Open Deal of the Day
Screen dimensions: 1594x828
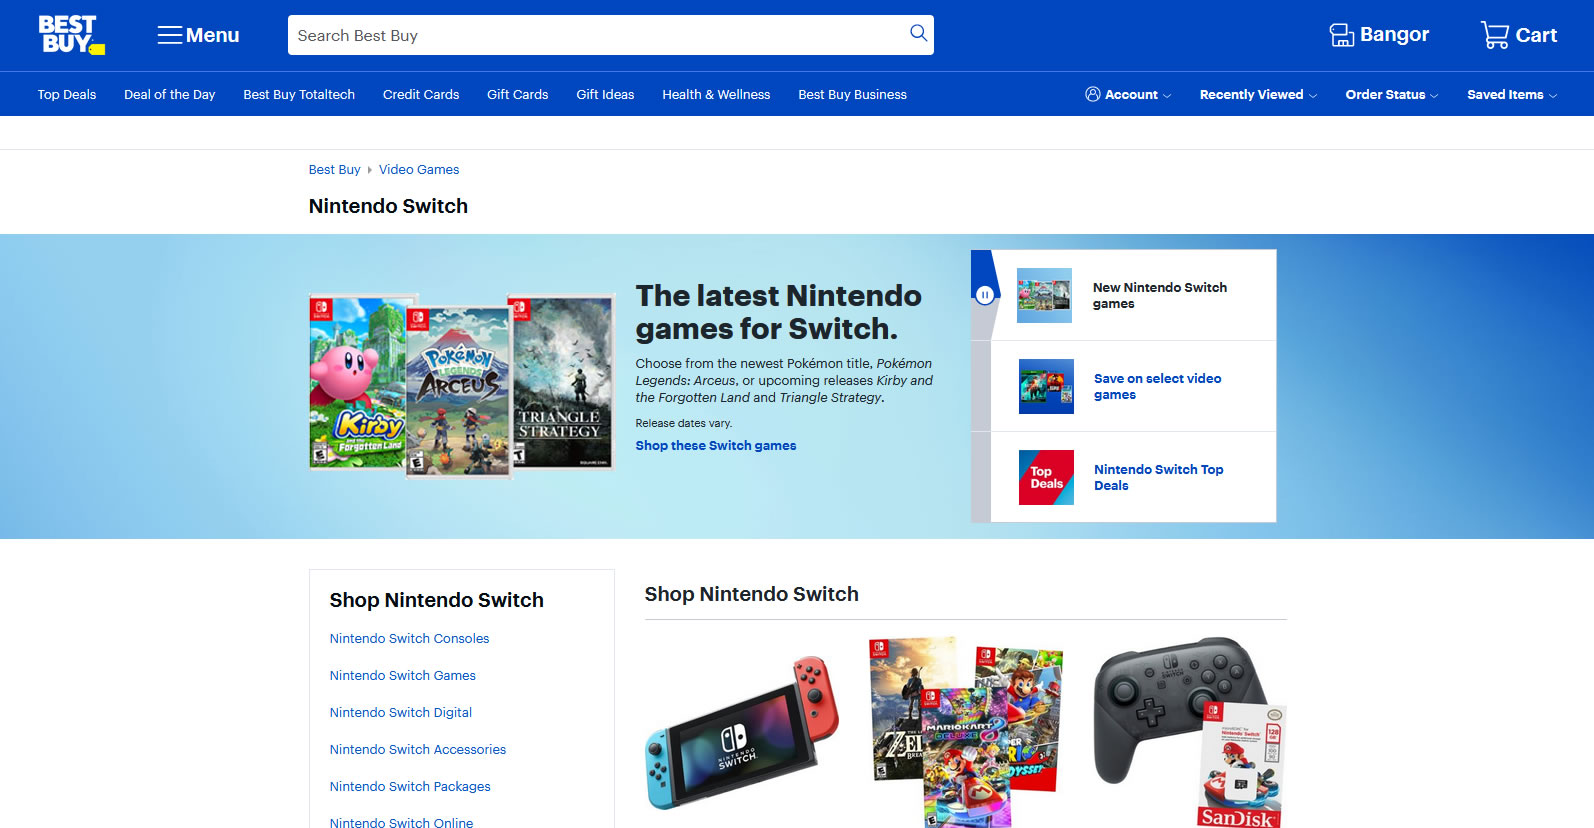(170, 94)
